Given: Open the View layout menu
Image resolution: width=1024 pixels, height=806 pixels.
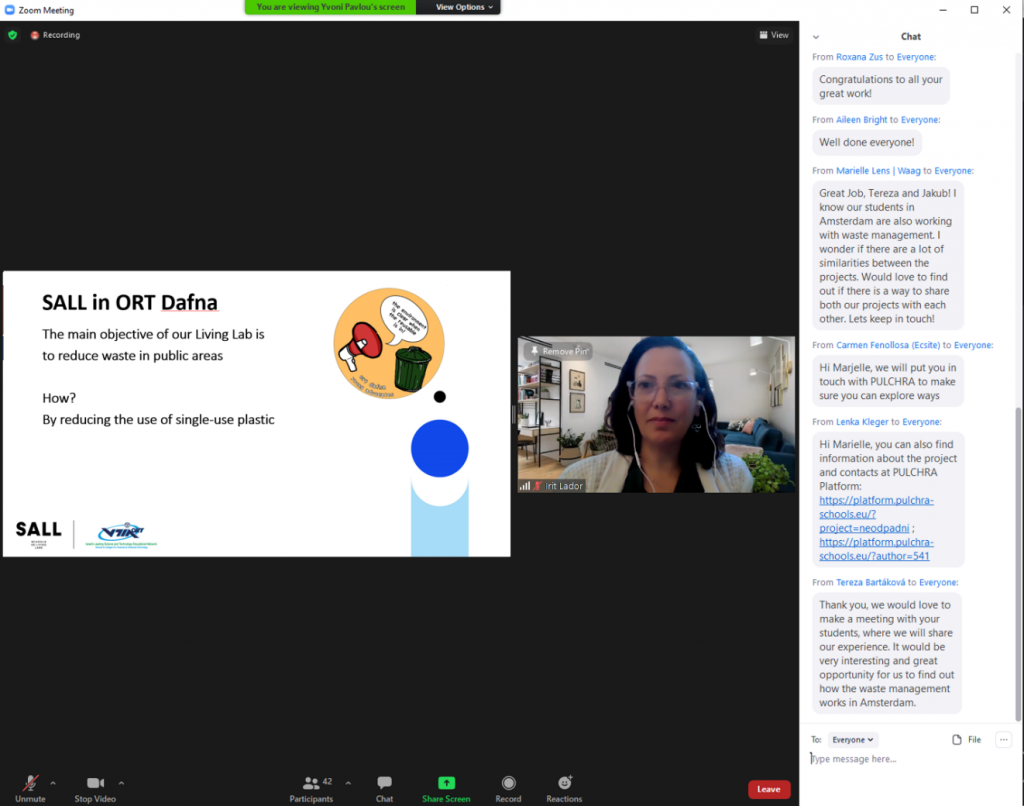Looking at the screenshot, I should 774,35.
